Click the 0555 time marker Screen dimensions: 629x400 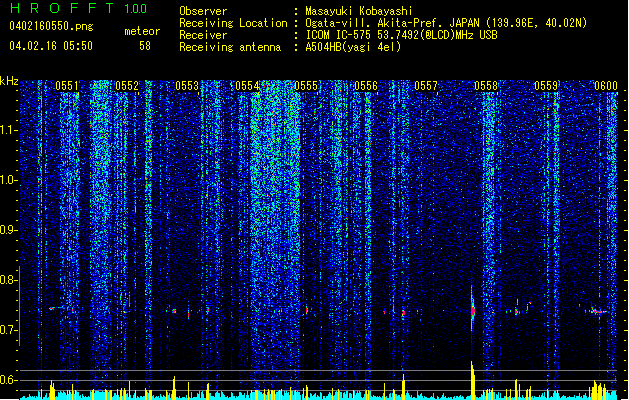point(306,86)
